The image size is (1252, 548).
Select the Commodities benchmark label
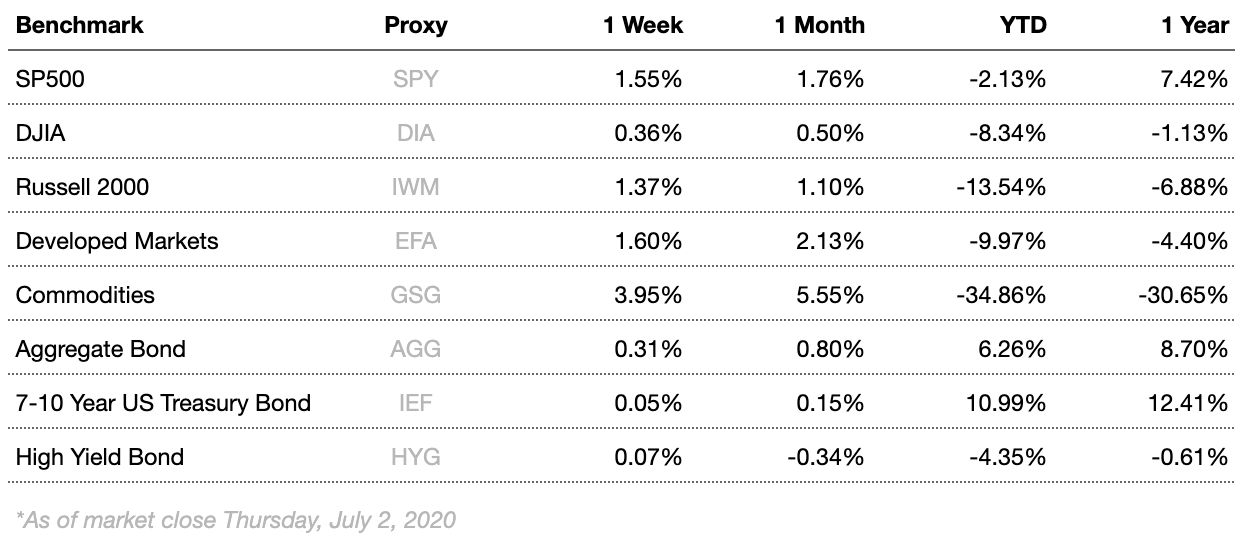[86, 295]
